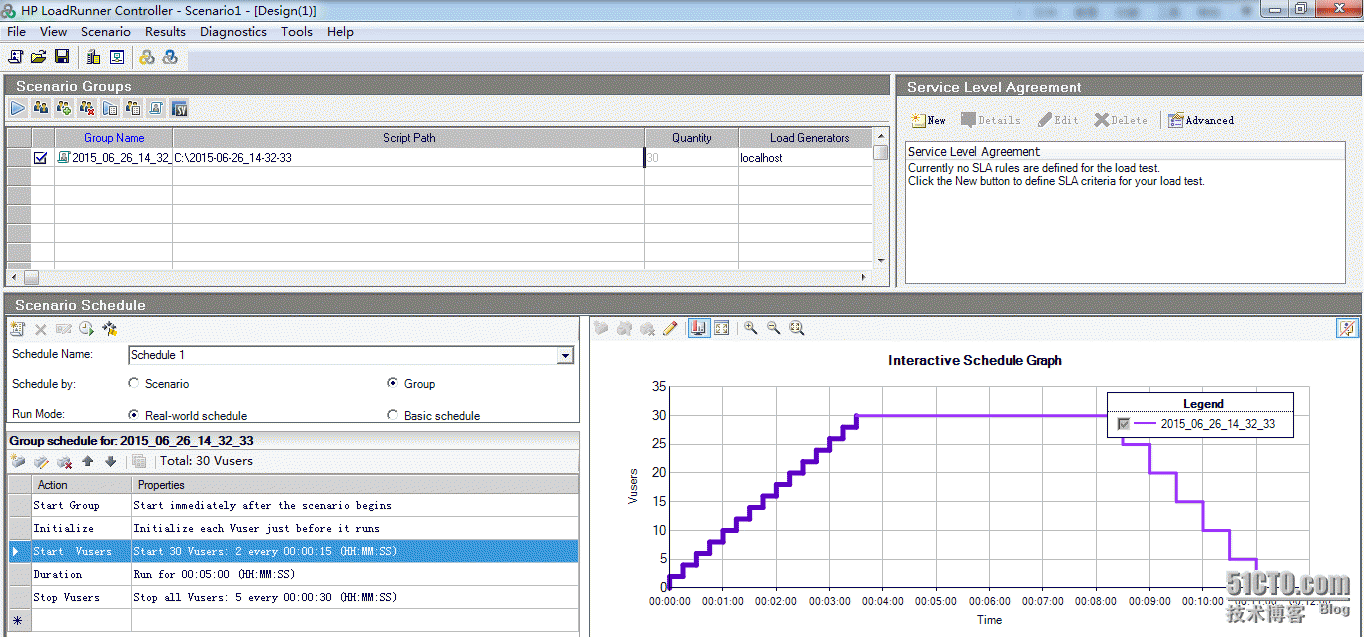Open the Help menu

click(x=340, y=32)
